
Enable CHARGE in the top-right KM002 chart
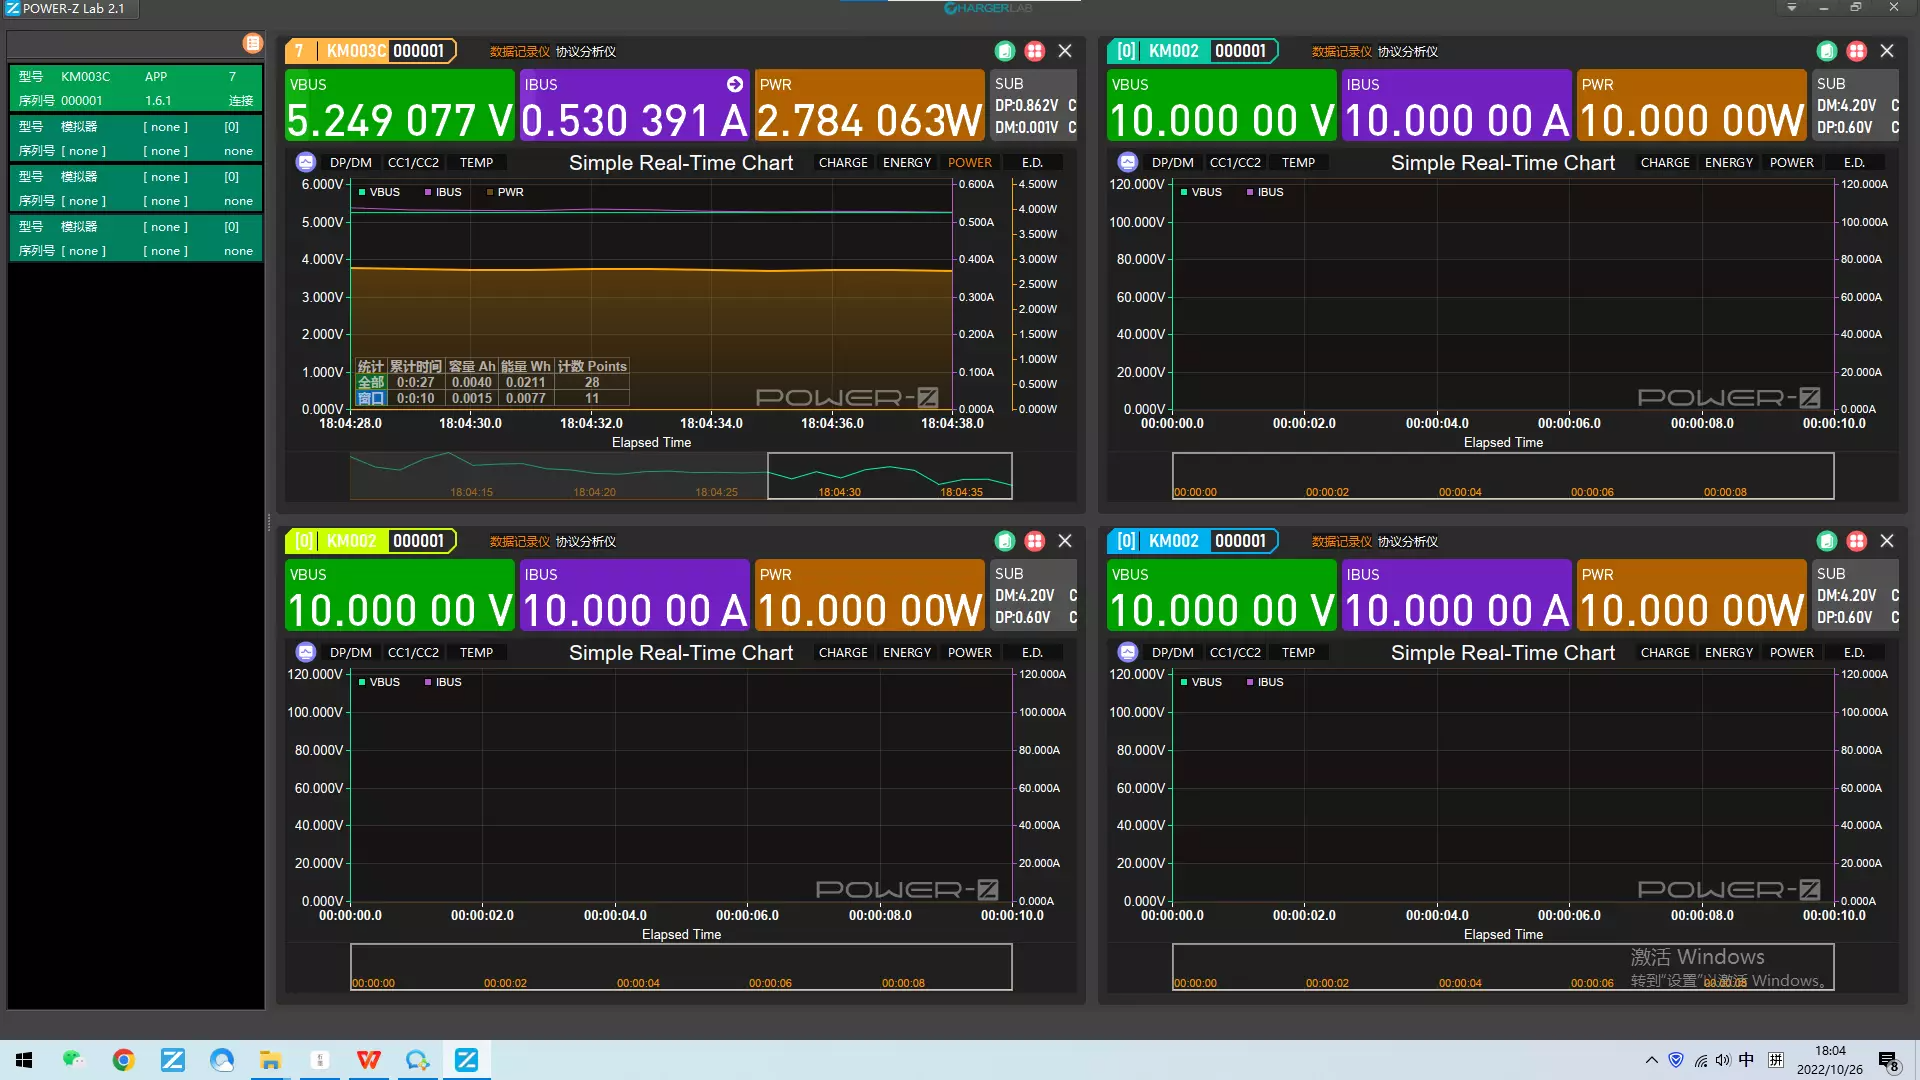(x=1665, y=163)
